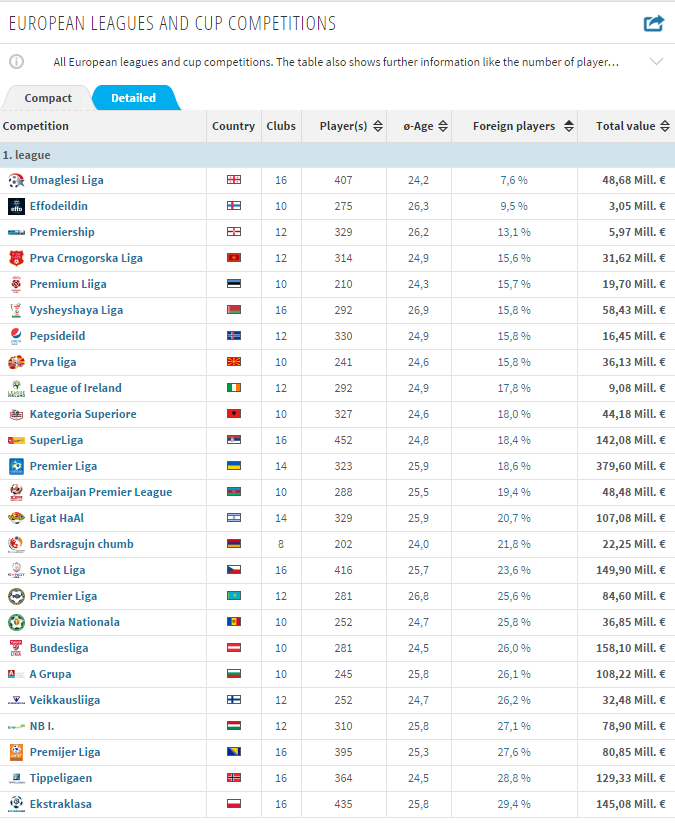Open the Umaglesi Liga link

(x=66, y=180)
